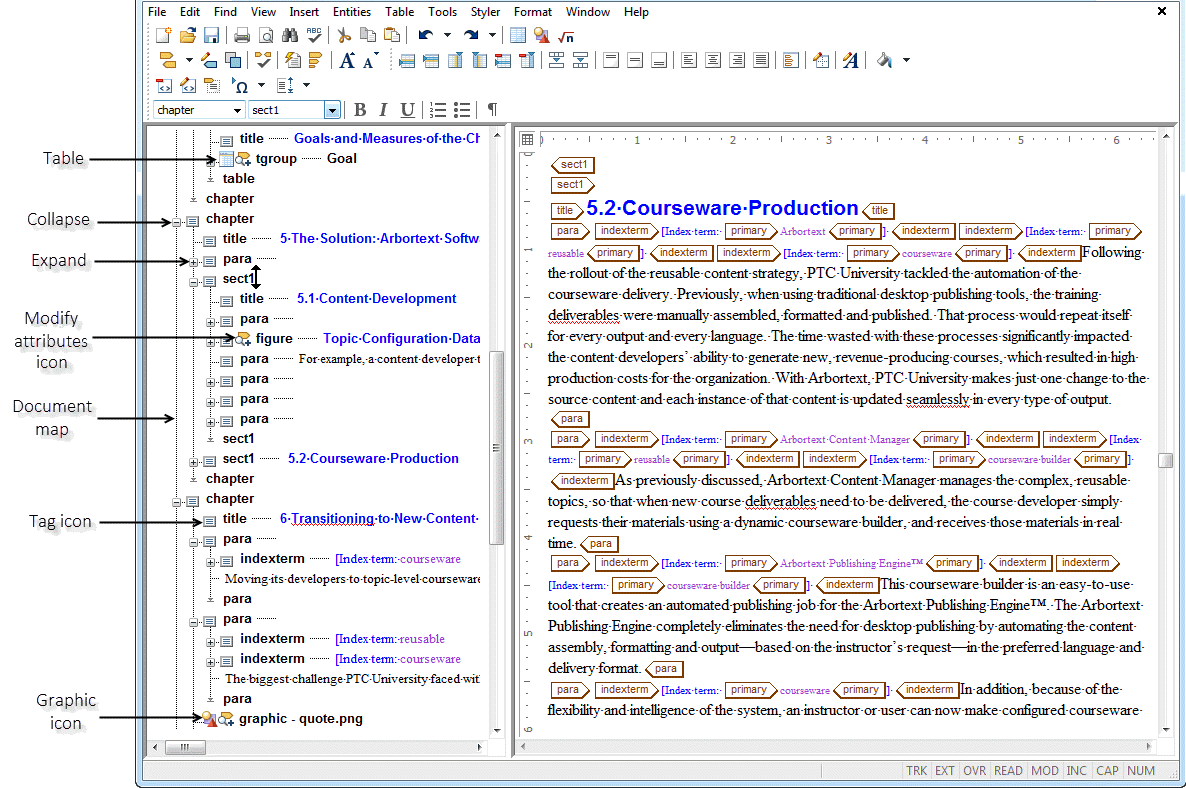Toggle align text left
The image size is (1186, 788).
coord(688,60)
